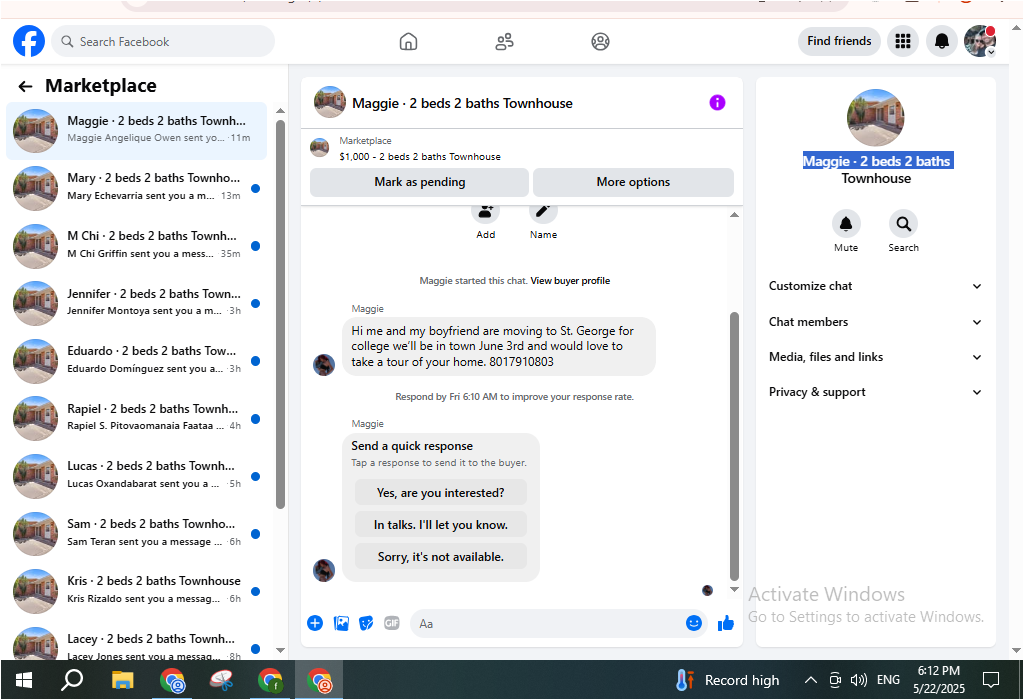Viewport: 1024px width, 700px height.
Task: Open the Record high weather widget
Action: point(728,680)
